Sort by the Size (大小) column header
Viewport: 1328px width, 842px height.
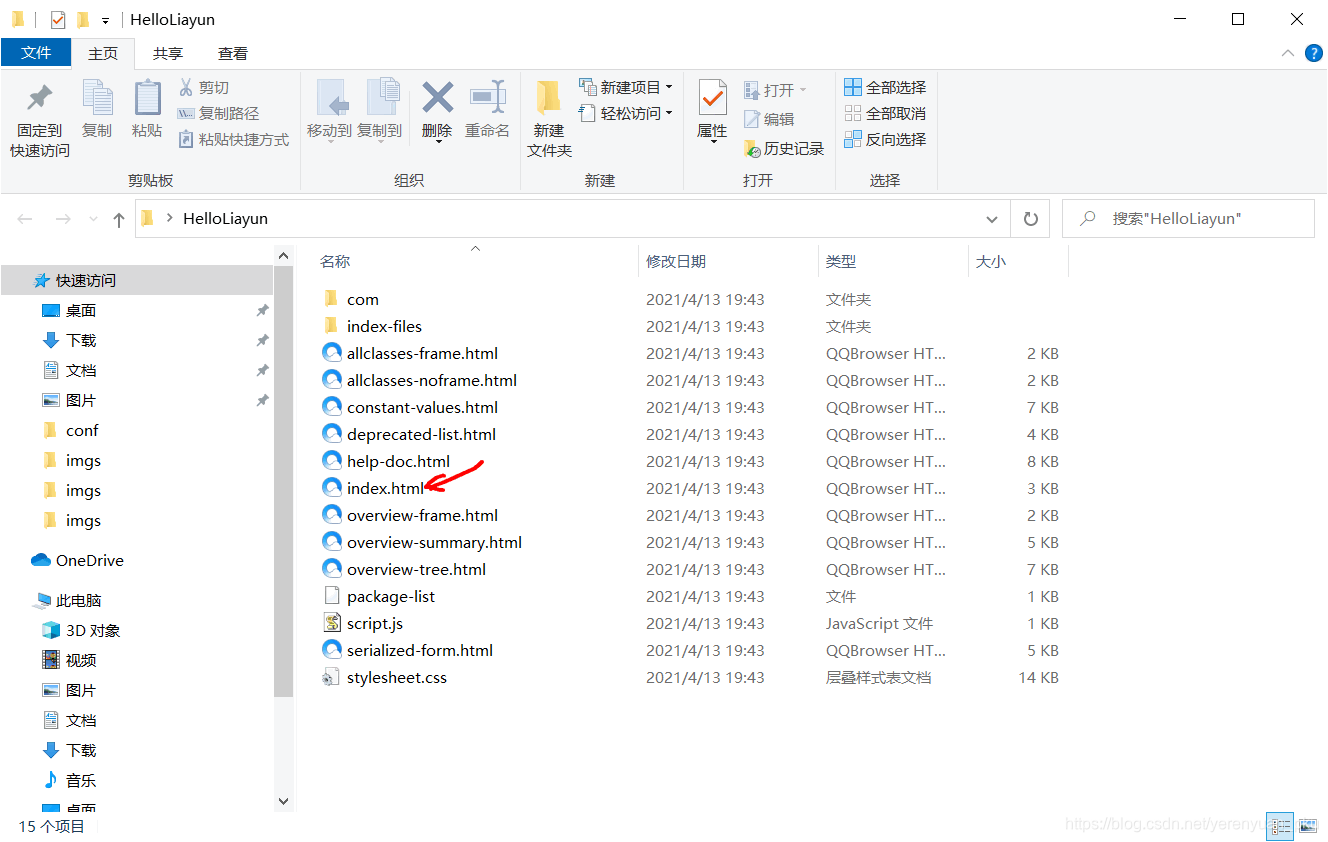(x=990, y=261)
